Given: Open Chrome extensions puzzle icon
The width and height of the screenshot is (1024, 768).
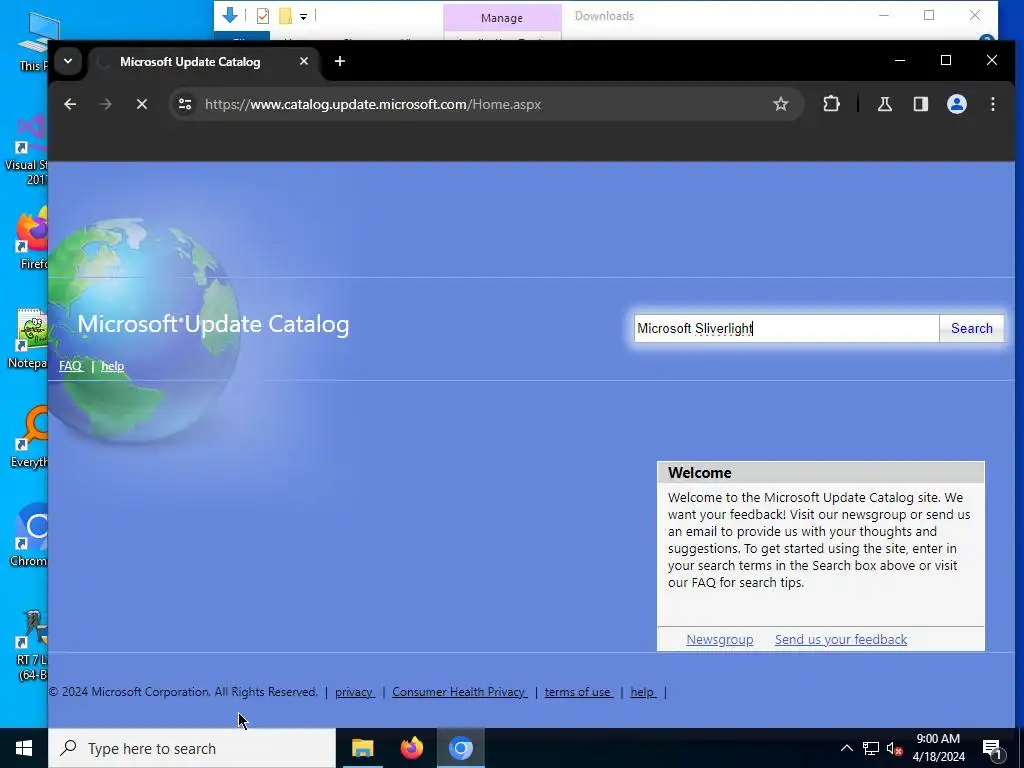Looking at the screenshot, I should click(831, 104).
